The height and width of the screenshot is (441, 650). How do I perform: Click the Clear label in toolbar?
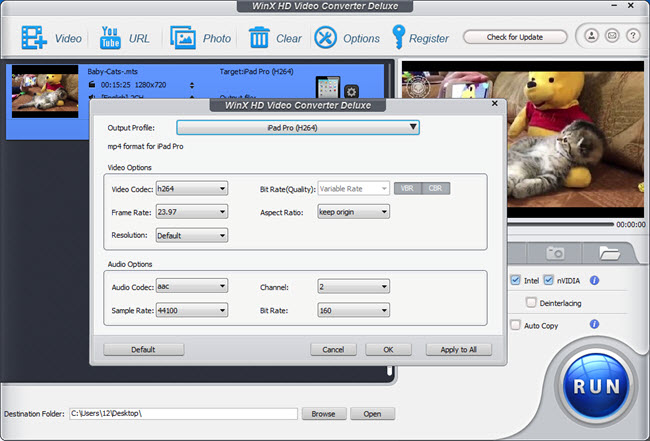(289, 39)
